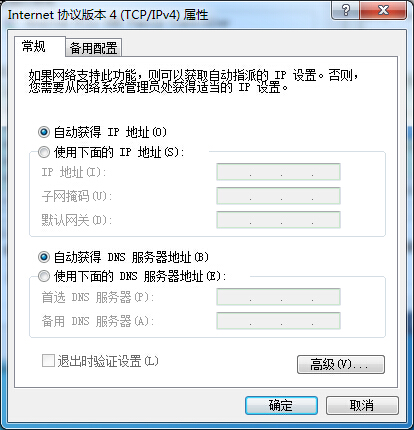The height and width of the screenshot is (430, 414).
Task: Close the TCP/IPv4 properties dialog
Action: click(383, 10)
